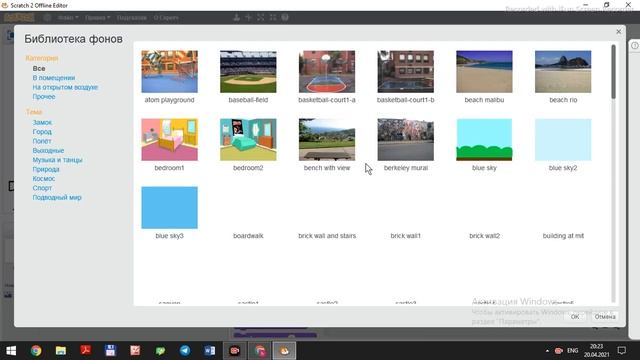640x360 pixels.
Task: Show all backdrops with Все category
Action: click(39, 69)
